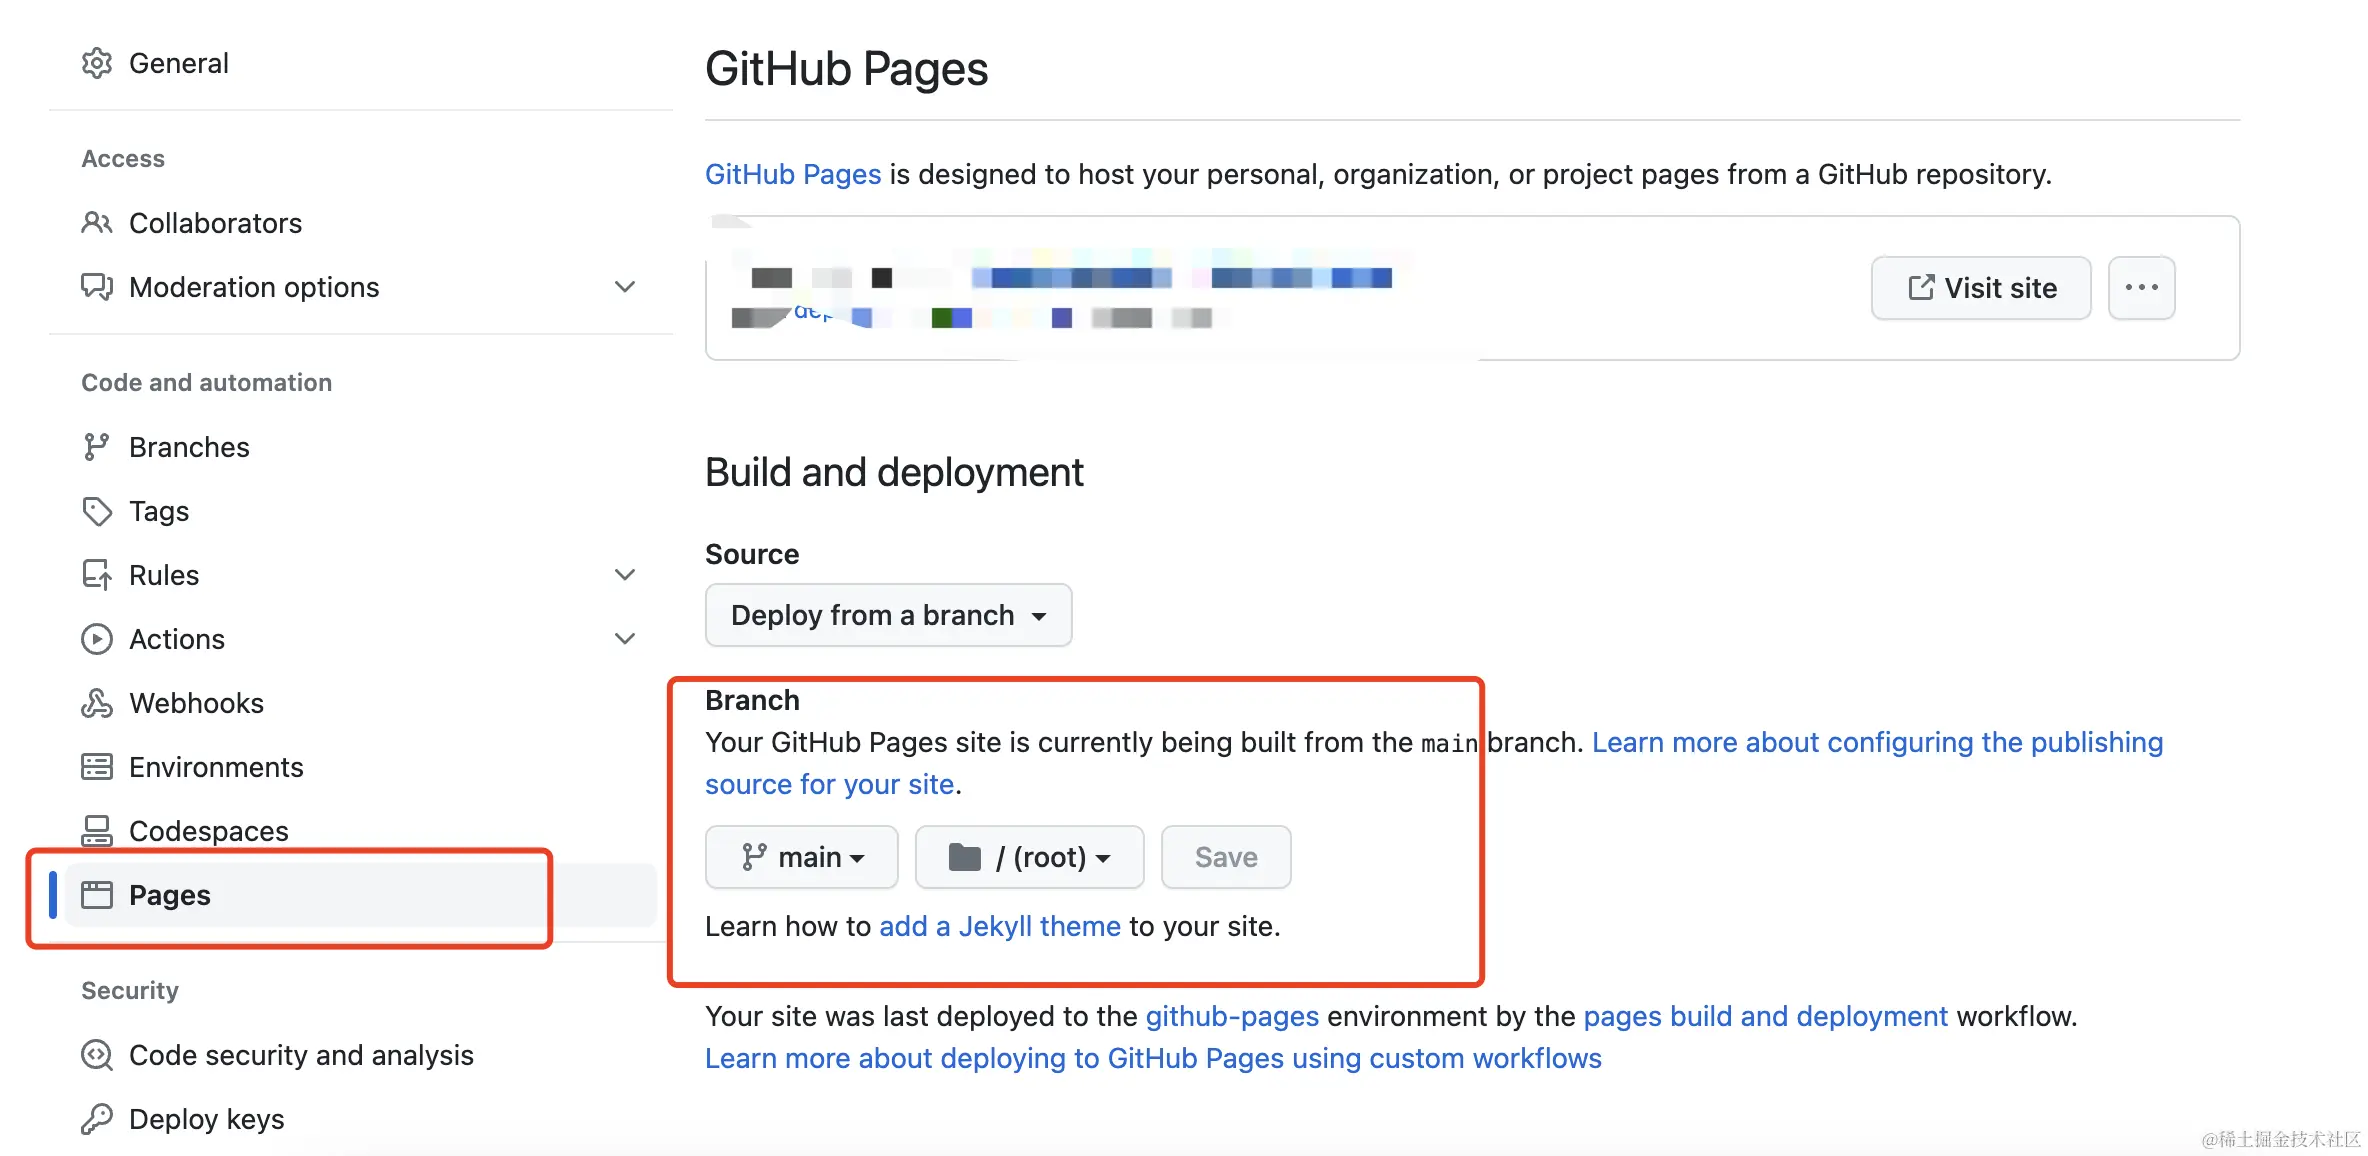The height and width of the screenshot is (1156, 2368).
Task: Click the Visit site button
Action: (1981, 288)
